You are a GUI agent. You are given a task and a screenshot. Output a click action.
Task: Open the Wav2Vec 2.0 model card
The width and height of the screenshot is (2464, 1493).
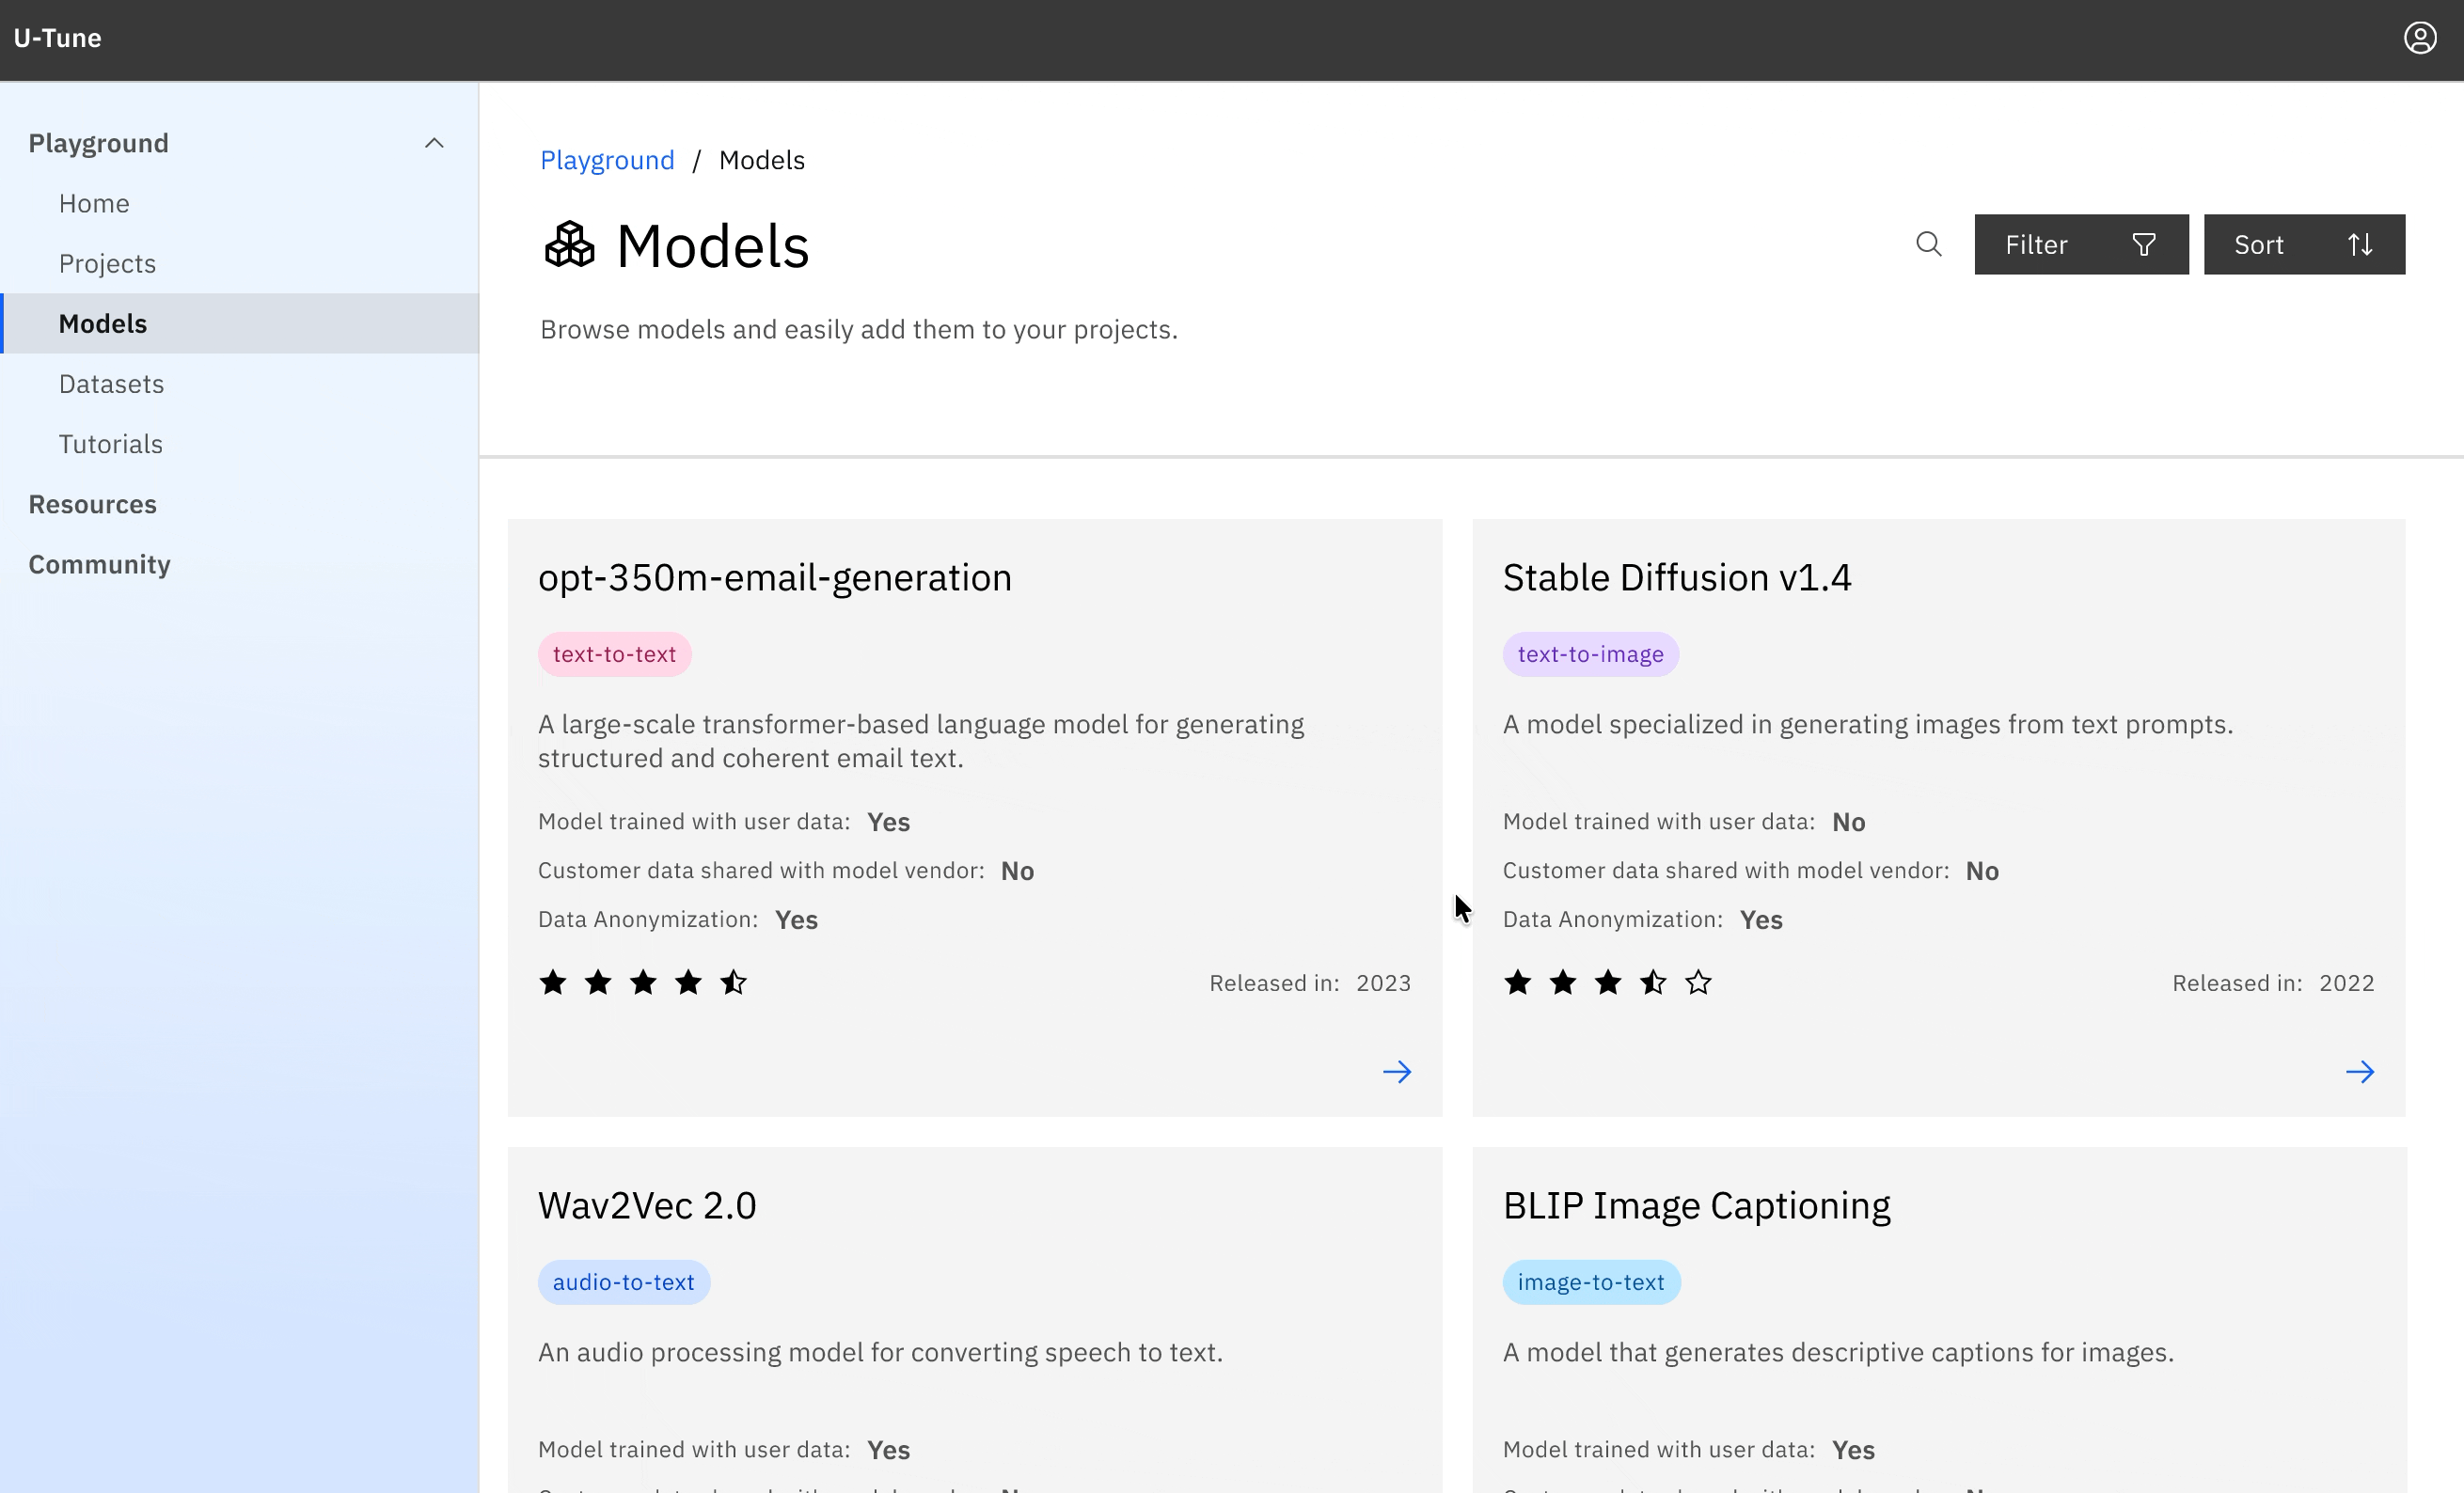647,1205
